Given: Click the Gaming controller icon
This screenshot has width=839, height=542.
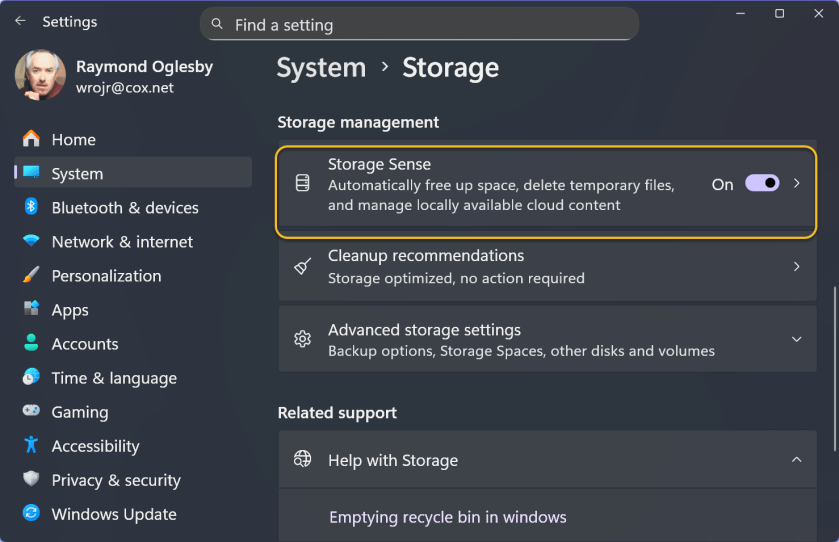Looking at the screenshot, I should point(31,411).
